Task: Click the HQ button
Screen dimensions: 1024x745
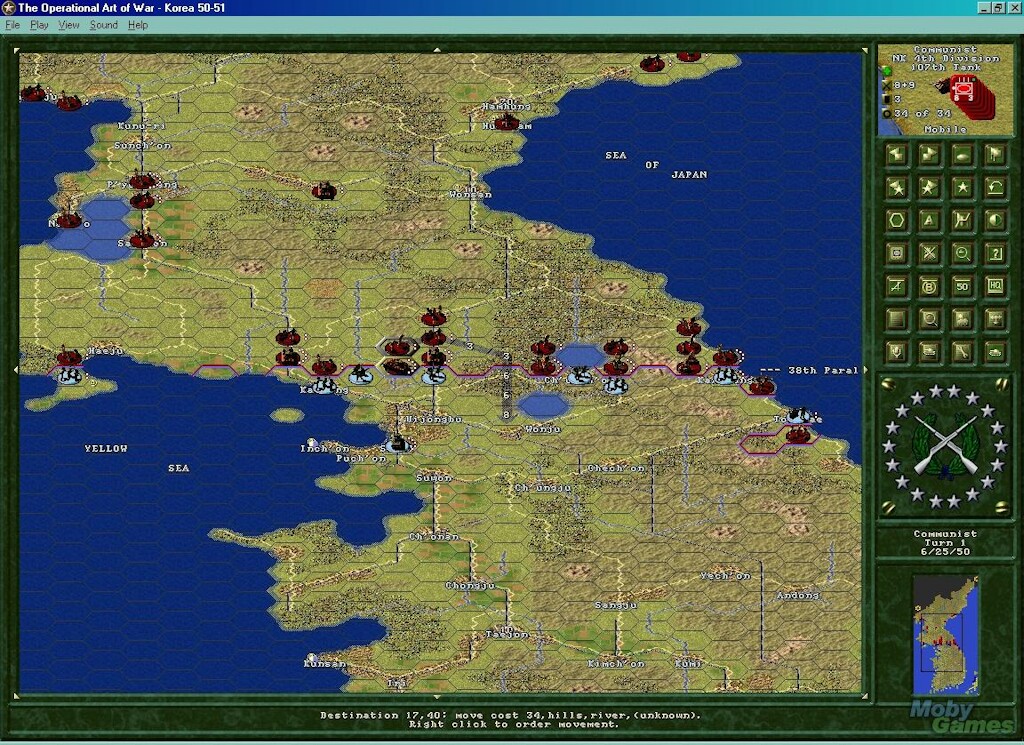Action: click(995, 286)
